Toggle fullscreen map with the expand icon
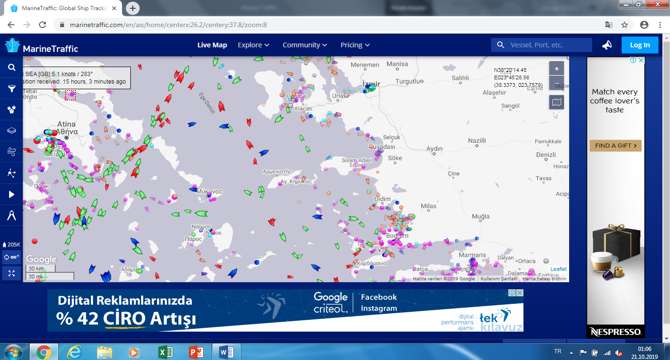This screenshot has width=670, height=360. [x=12, y=273]
